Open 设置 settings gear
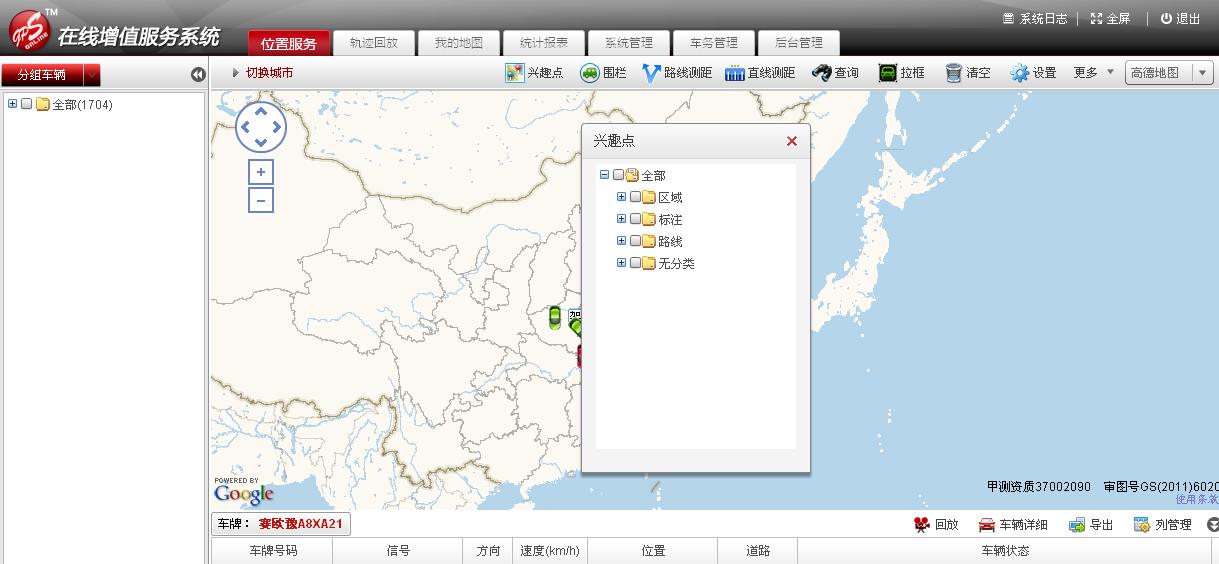Viewport: 1219px width, 564px height. point(1019,73)
